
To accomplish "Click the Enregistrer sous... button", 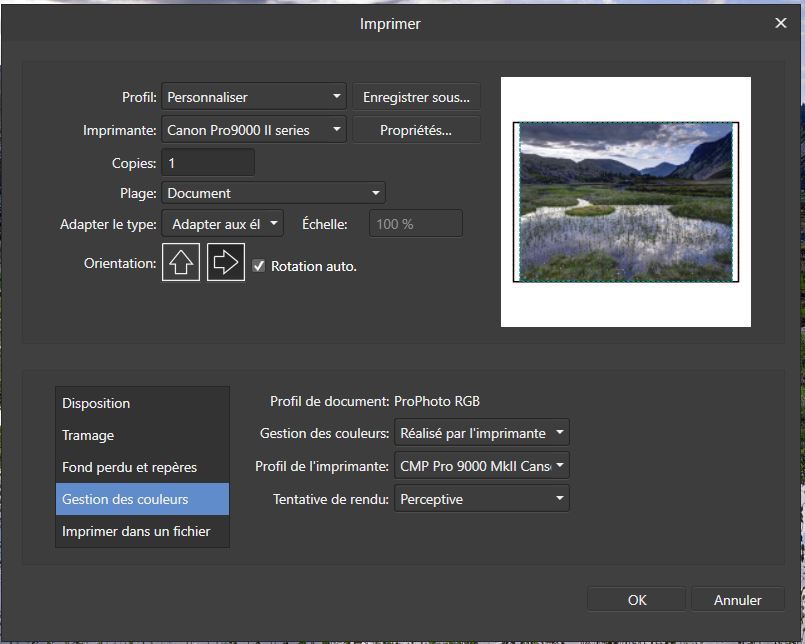I will [416, 97].
